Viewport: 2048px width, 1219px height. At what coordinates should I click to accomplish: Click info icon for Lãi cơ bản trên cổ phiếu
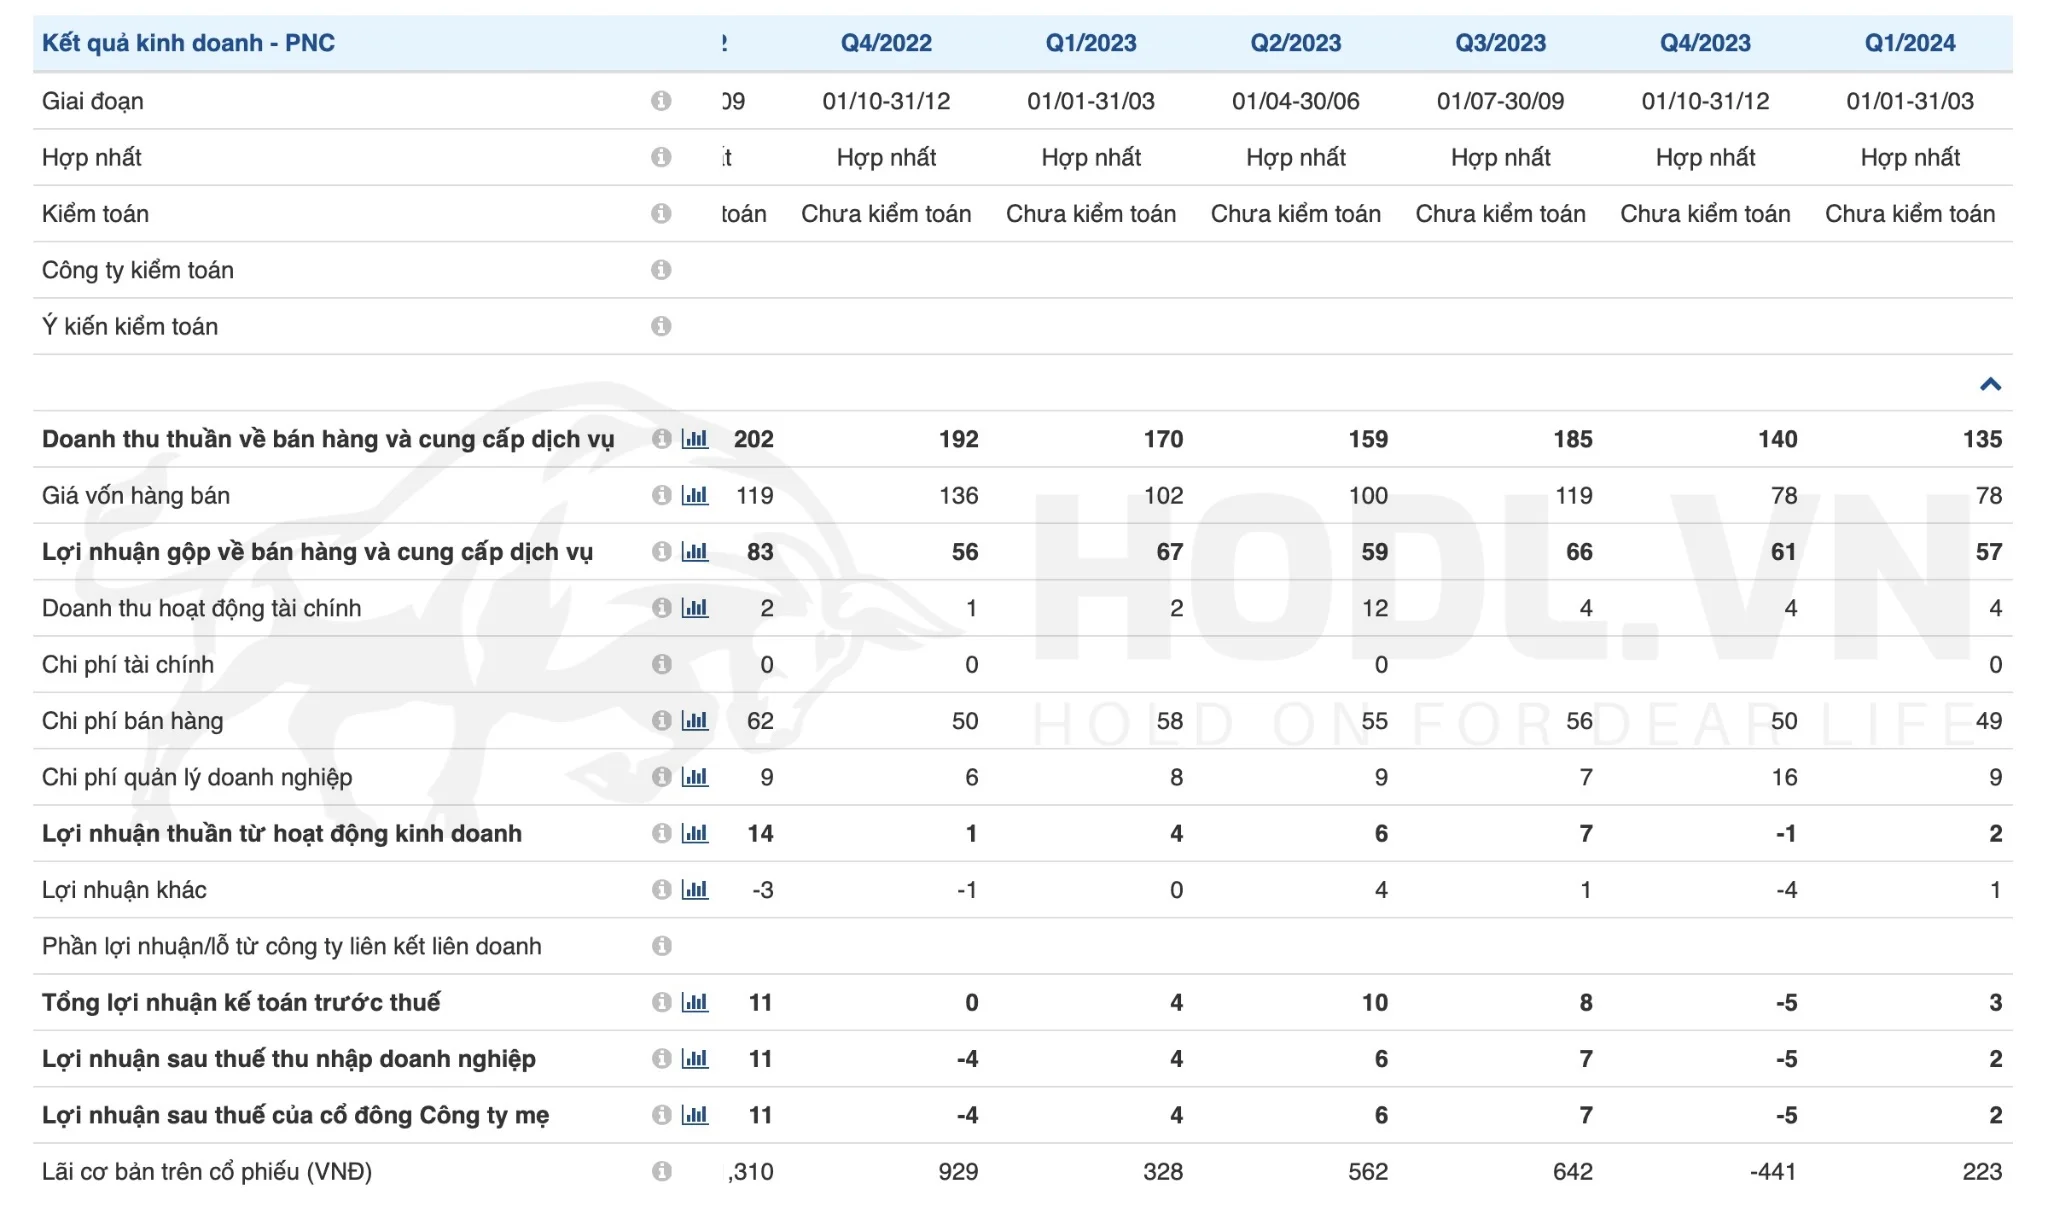coord(661,1171)
